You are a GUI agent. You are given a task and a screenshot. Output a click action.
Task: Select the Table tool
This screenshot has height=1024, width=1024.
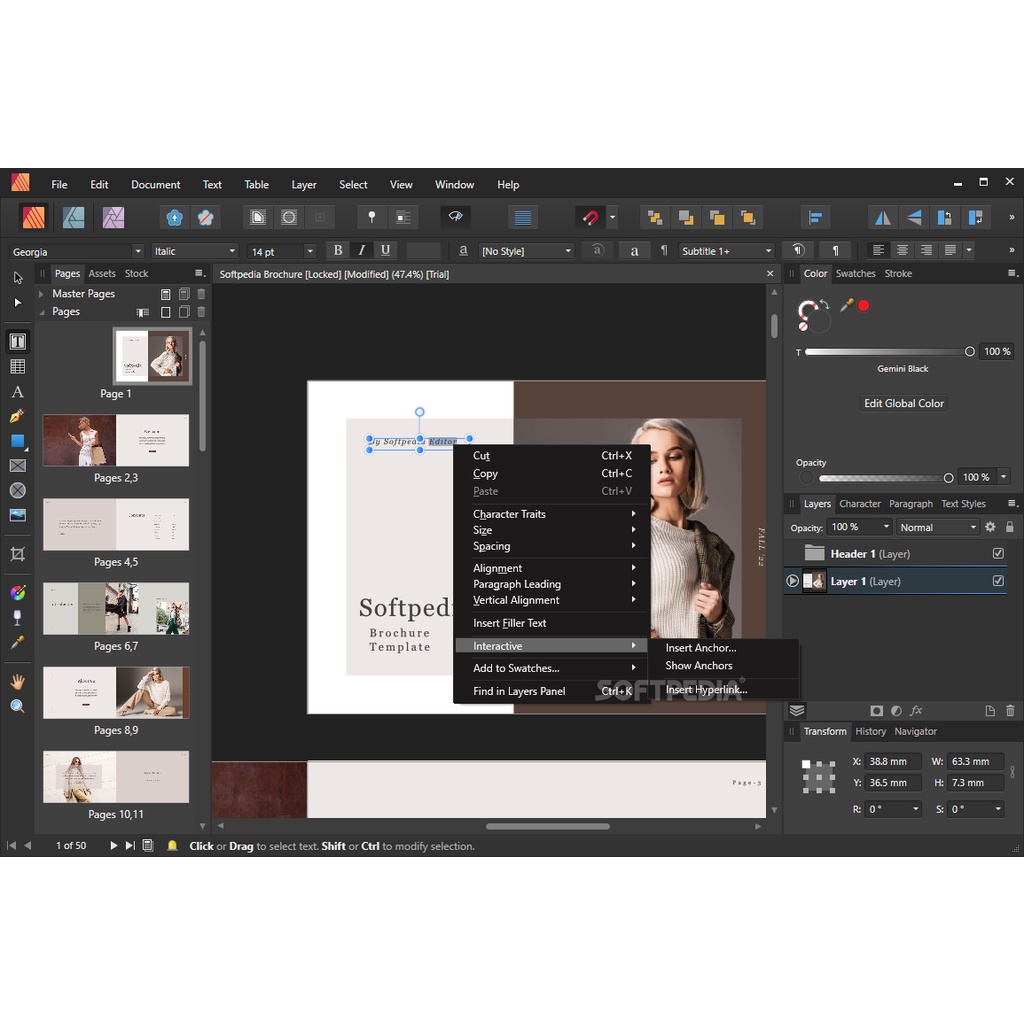tap(18, 366)
